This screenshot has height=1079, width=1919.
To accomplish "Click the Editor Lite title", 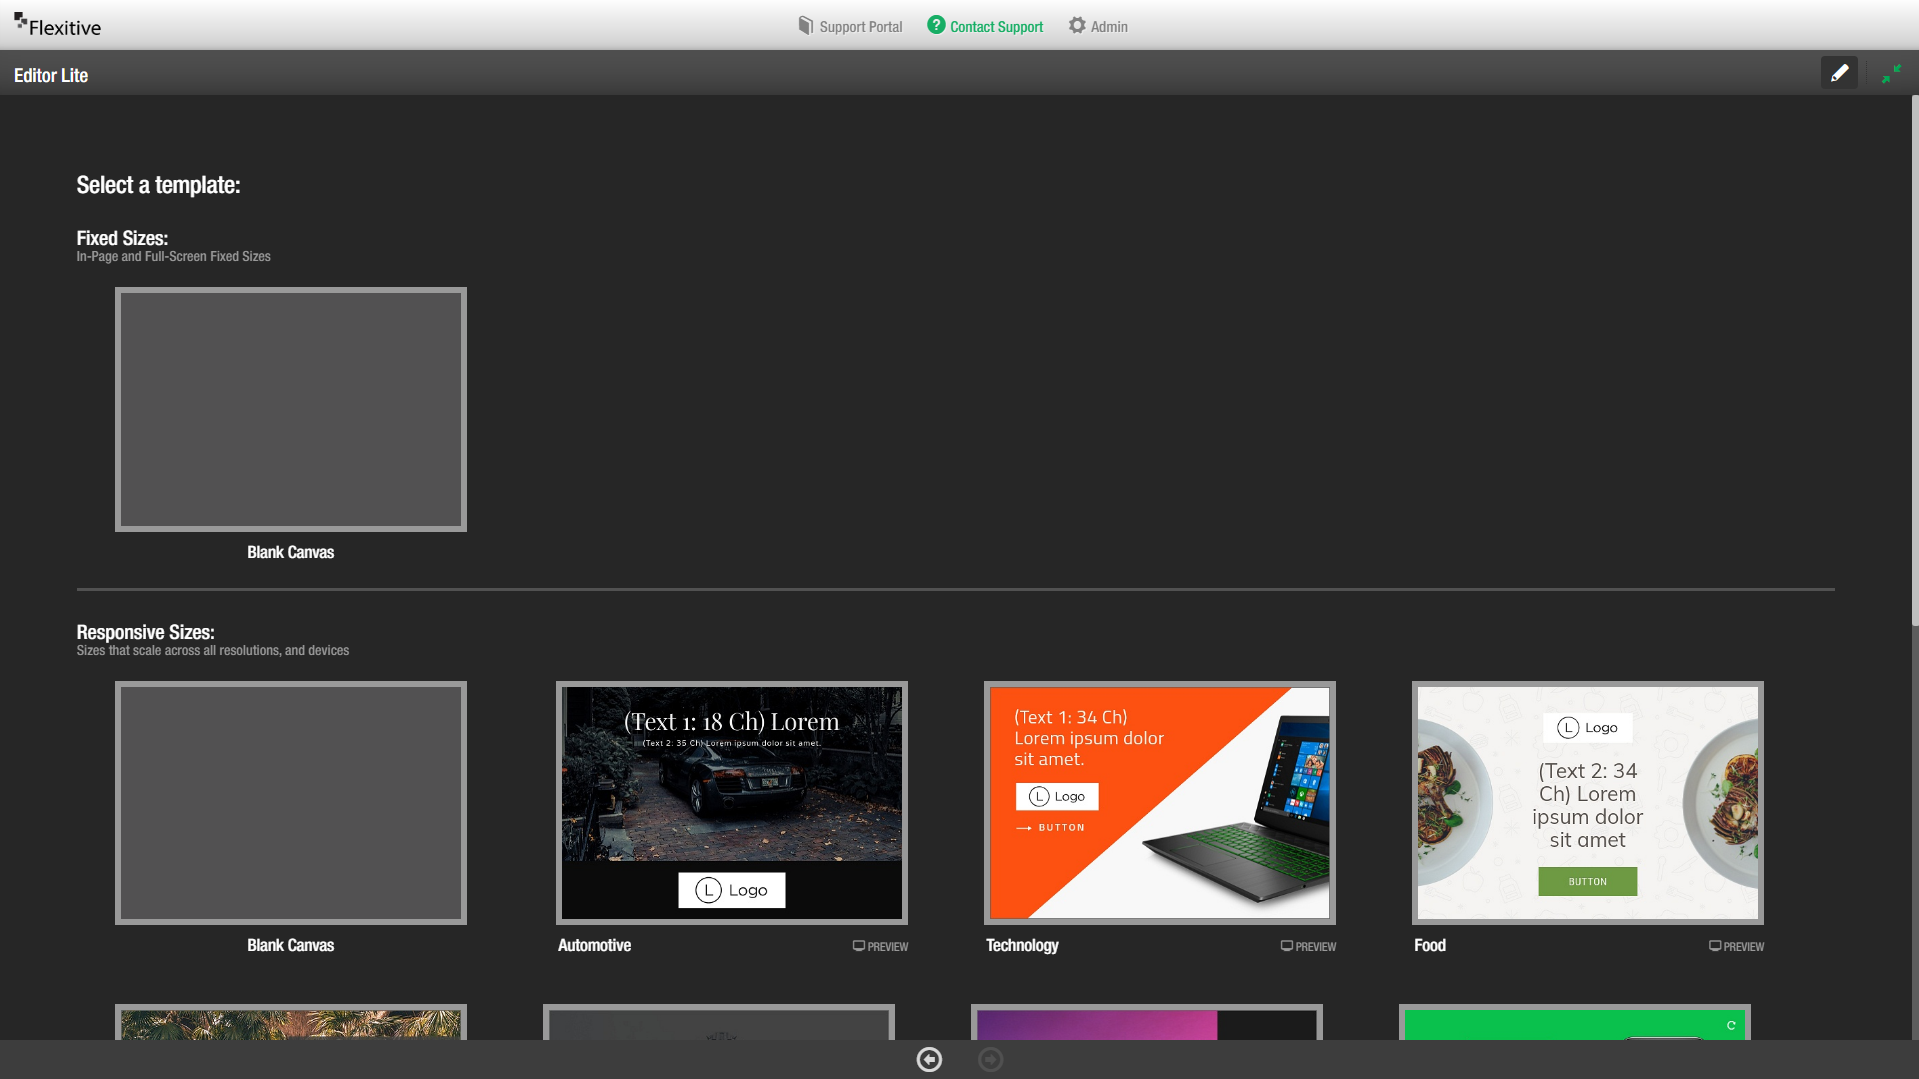I will coord(51,76).
